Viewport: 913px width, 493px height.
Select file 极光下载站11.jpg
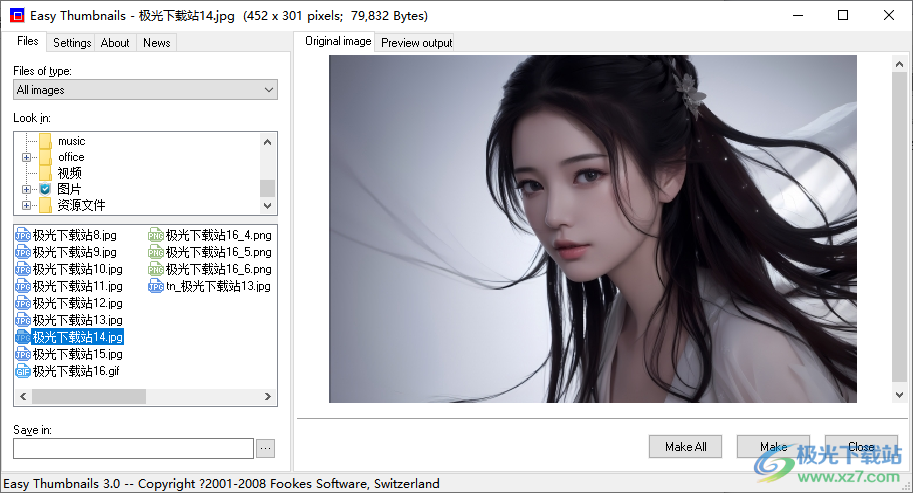(x=77, y=286)
